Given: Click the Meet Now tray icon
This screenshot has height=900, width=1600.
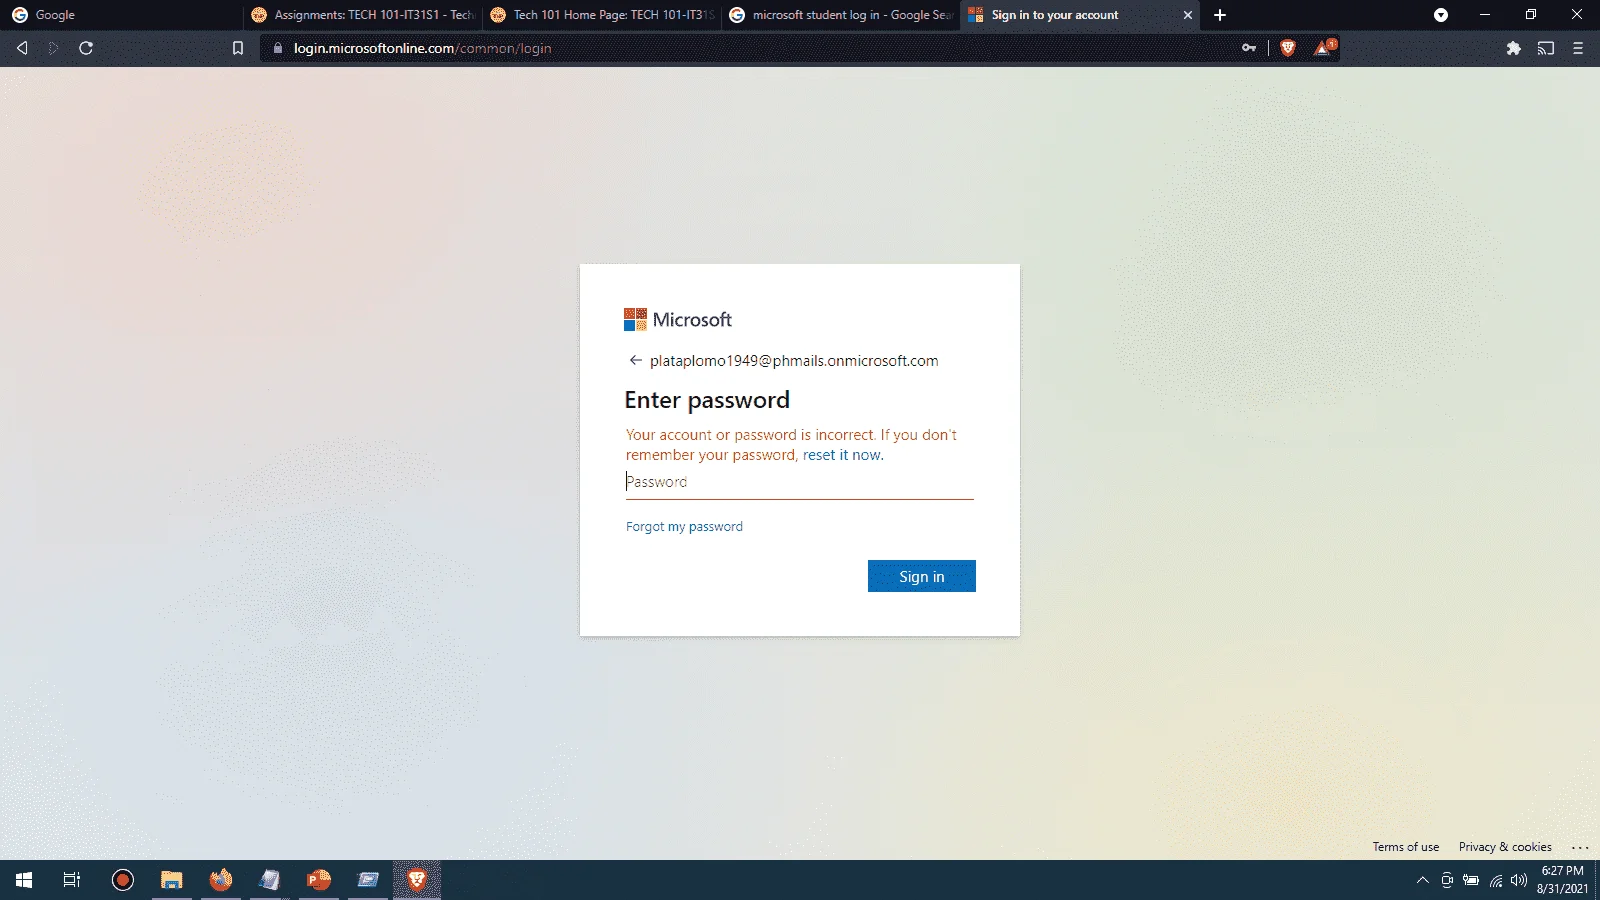Looking at the screenshot, I should (1447, 880).
